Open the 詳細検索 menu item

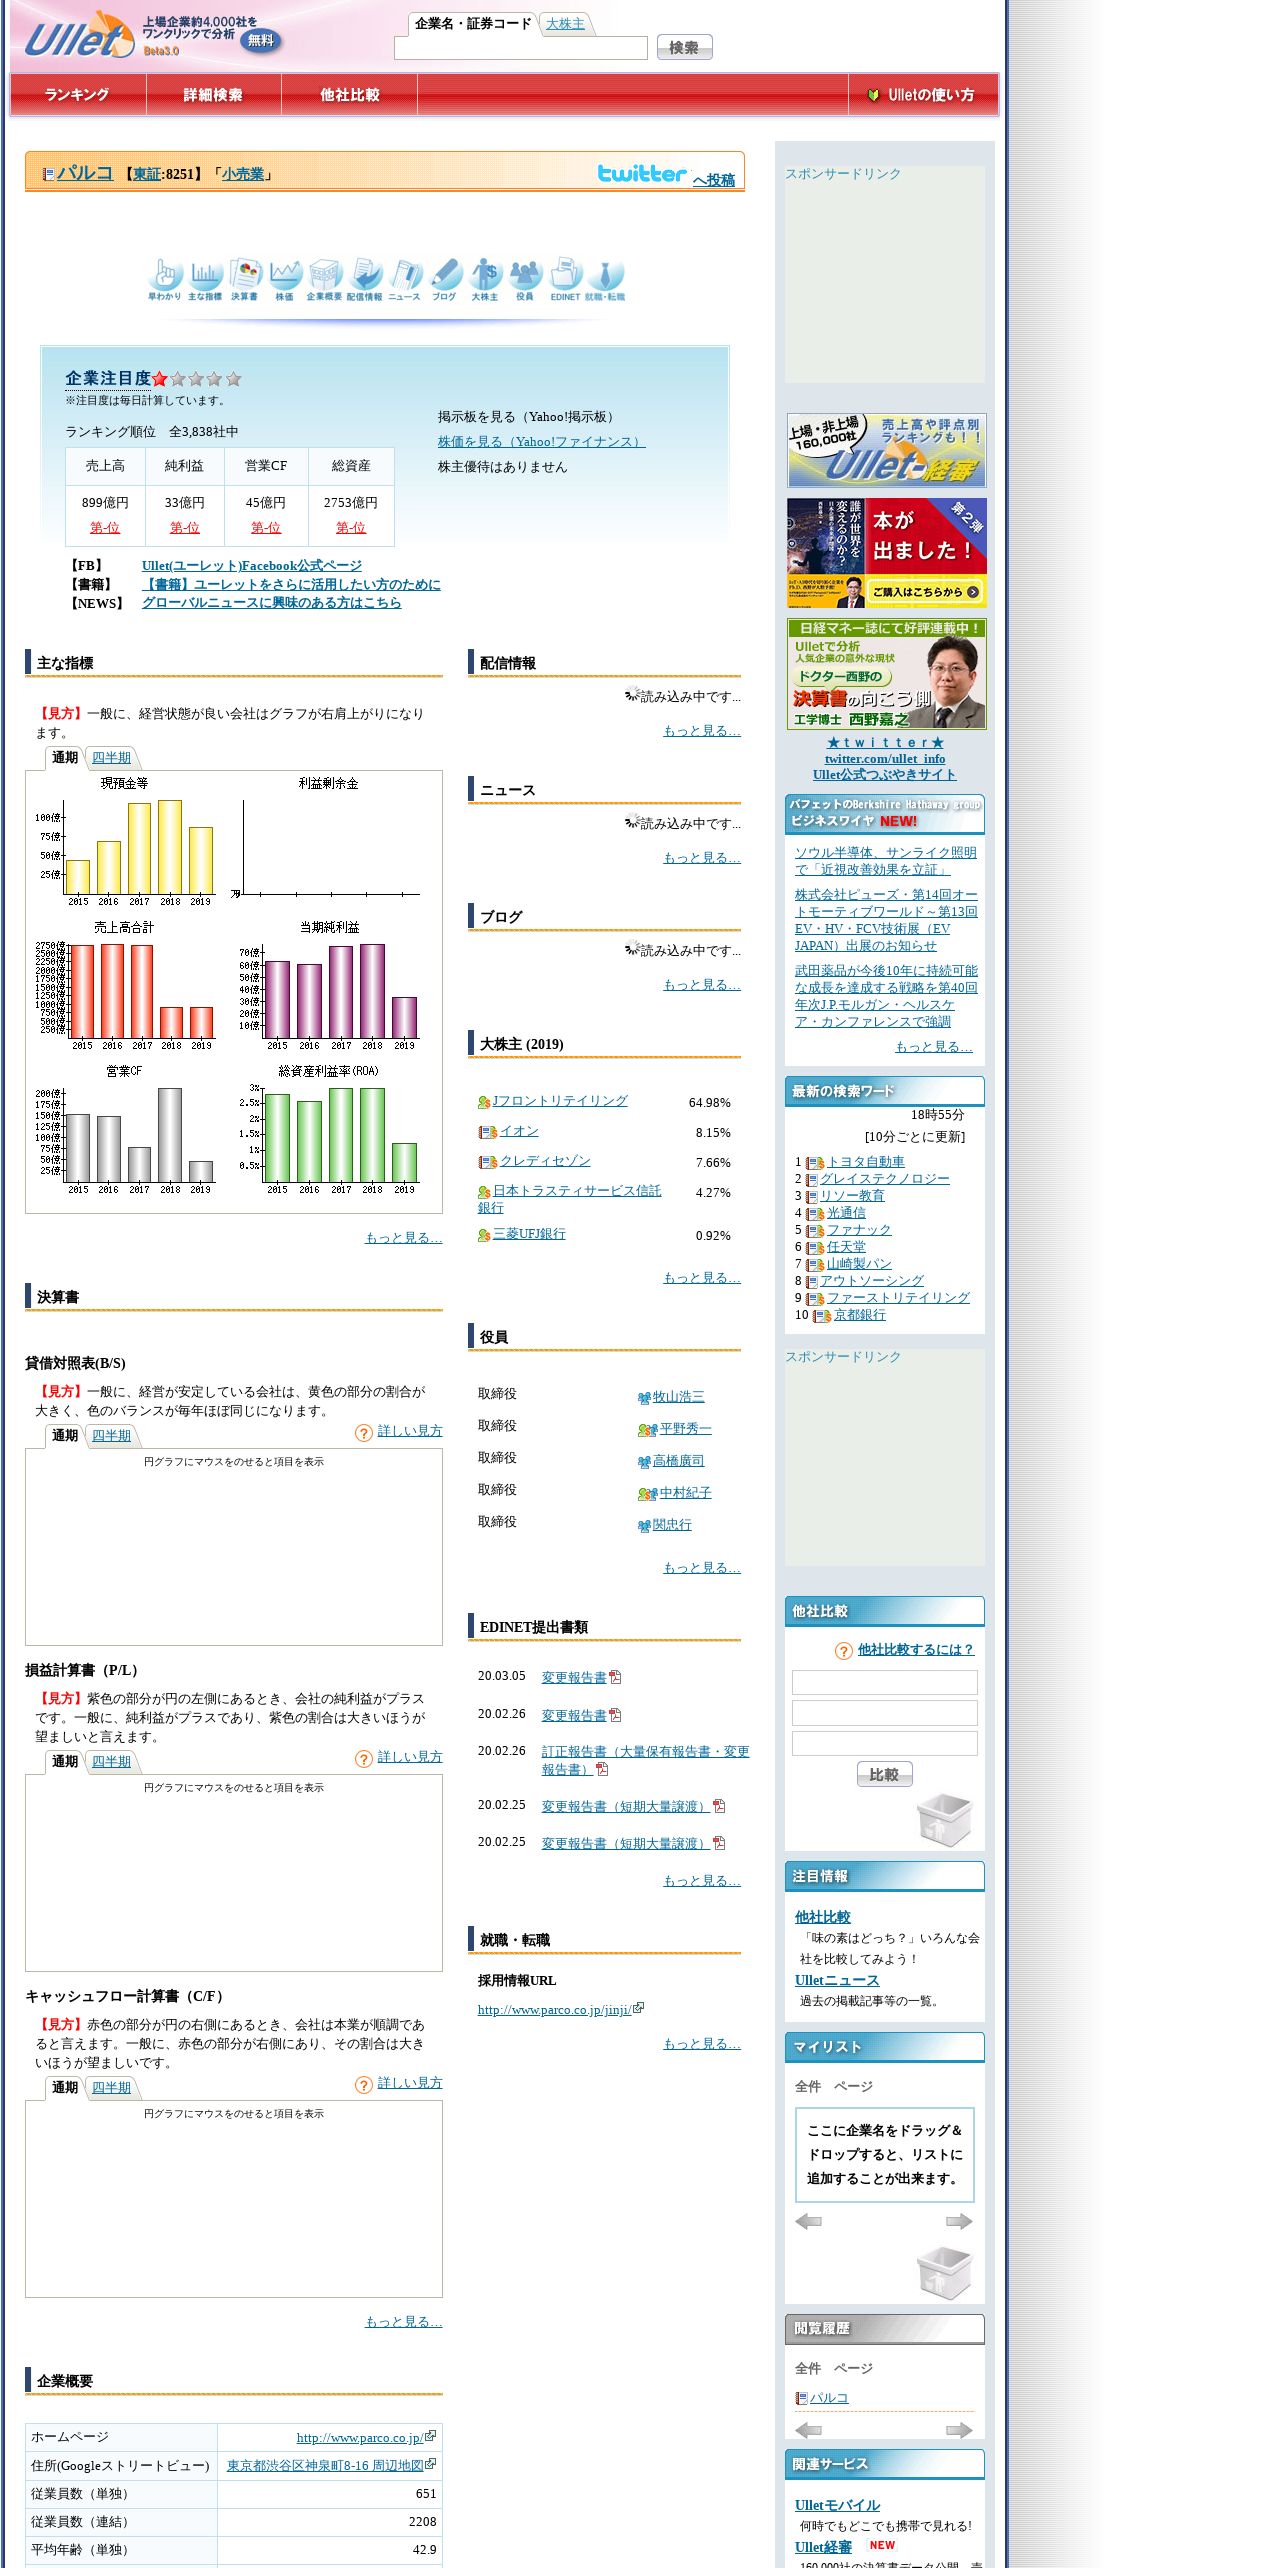(x=213, y=95)
